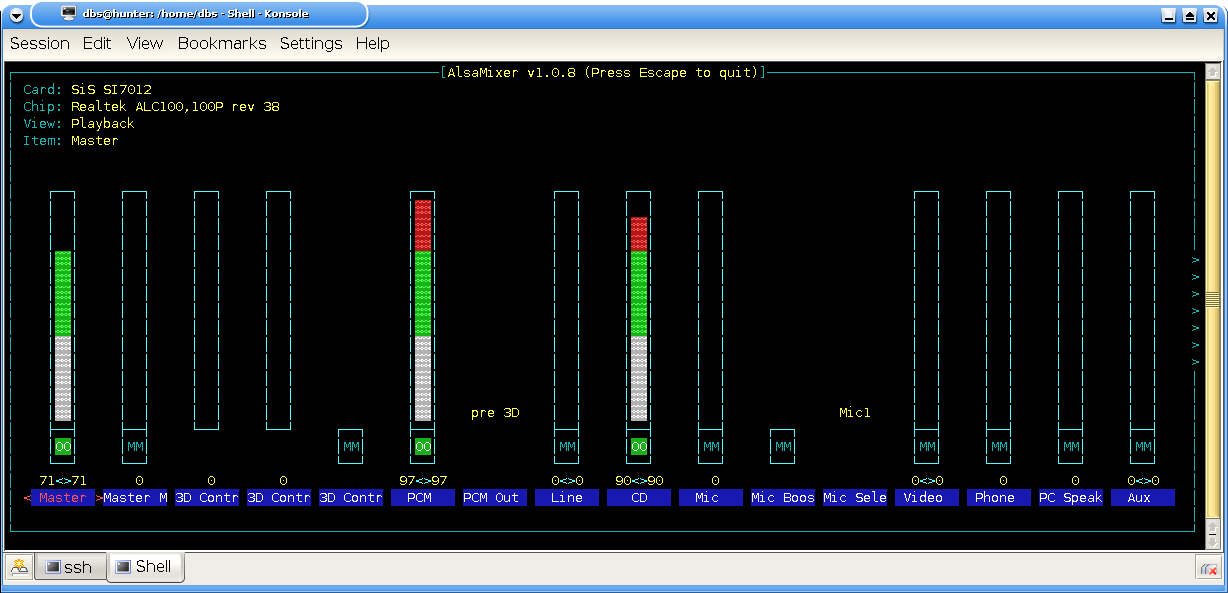Switch to the ssh session tab
The height and width of the screenshot is (593, 1228).
69,567
